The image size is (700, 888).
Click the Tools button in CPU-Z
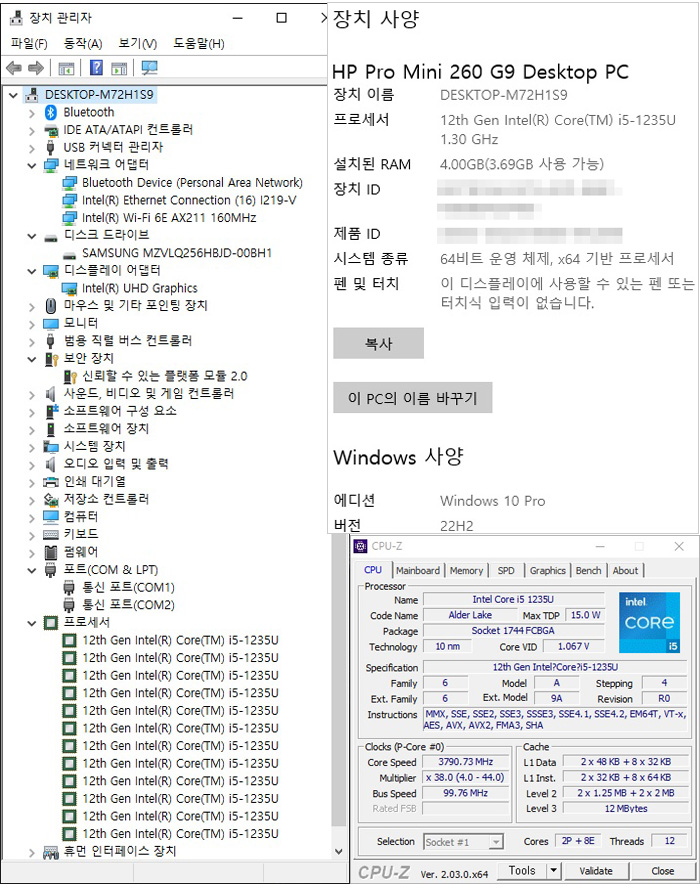click(x=522, y=871)
